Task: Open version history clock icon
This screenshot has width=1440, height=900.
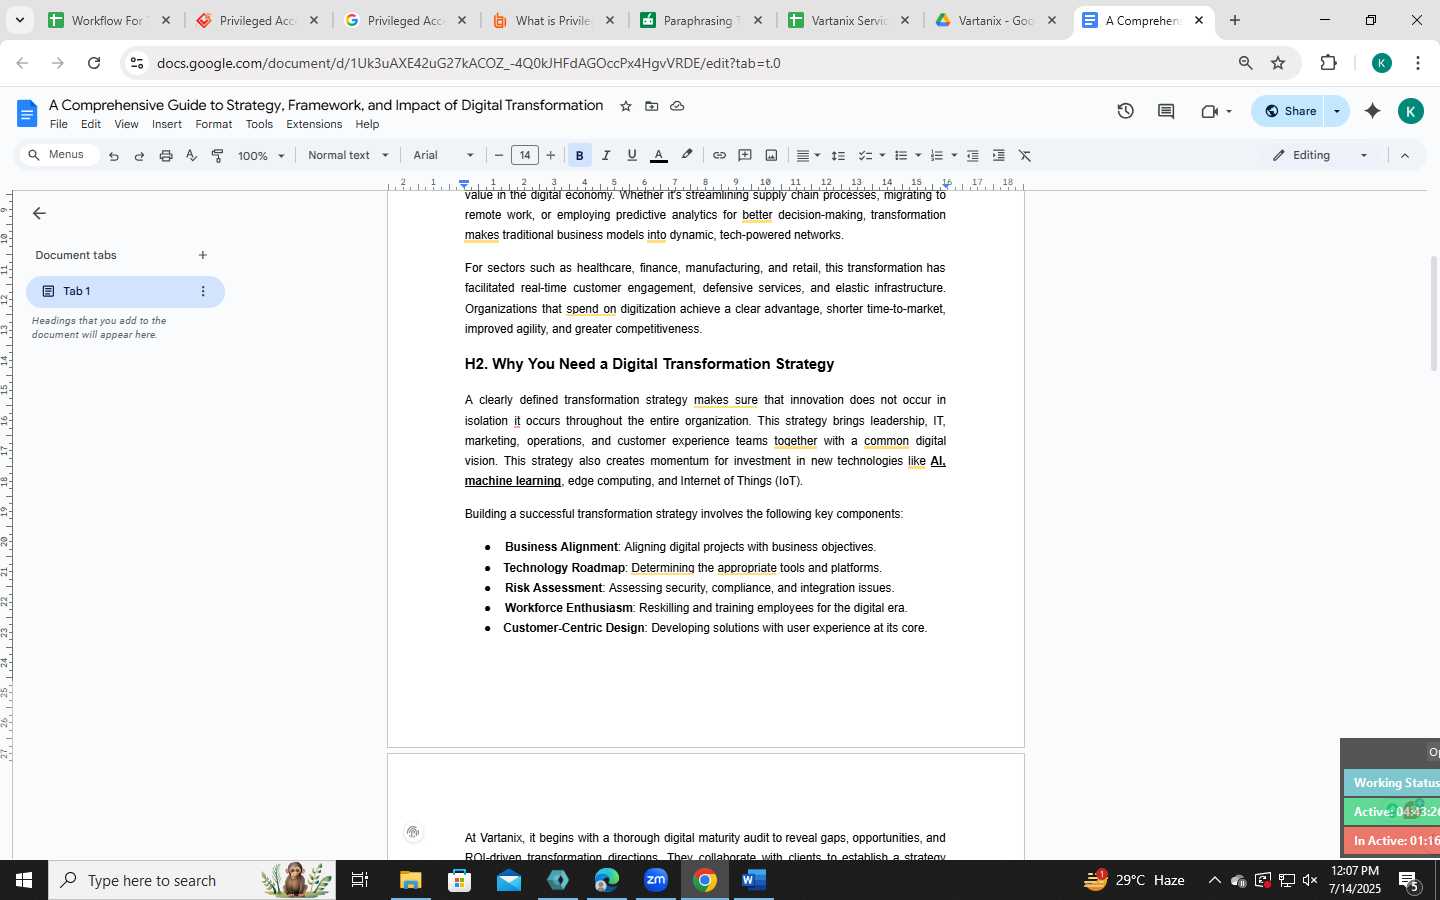Action: pyautogui.click(x=1125, y=111)
